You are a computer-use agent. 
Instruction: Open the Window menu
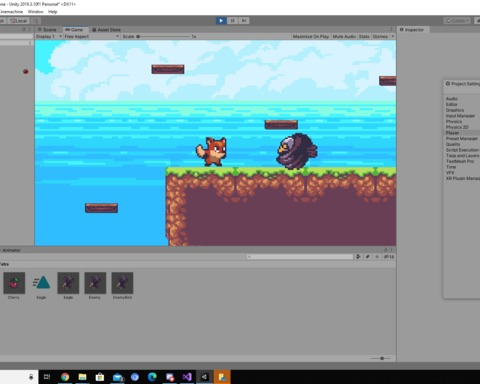(x=36, y=12)
